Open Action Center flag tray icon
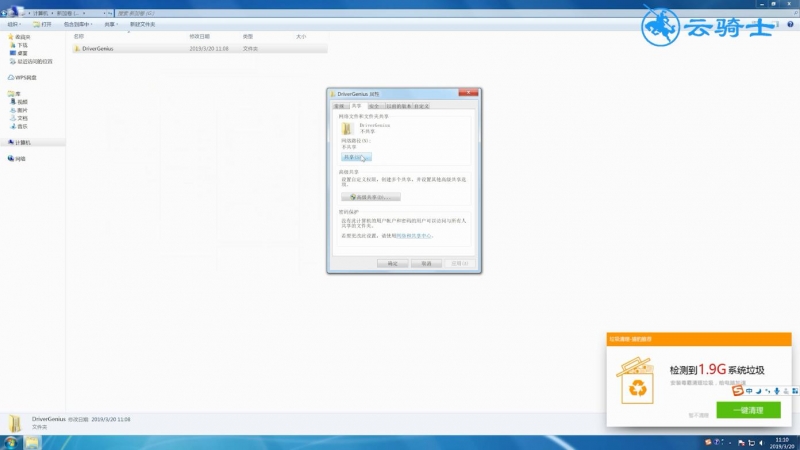Viewport: 800px width, 450px height. click(x=741, y=443)
